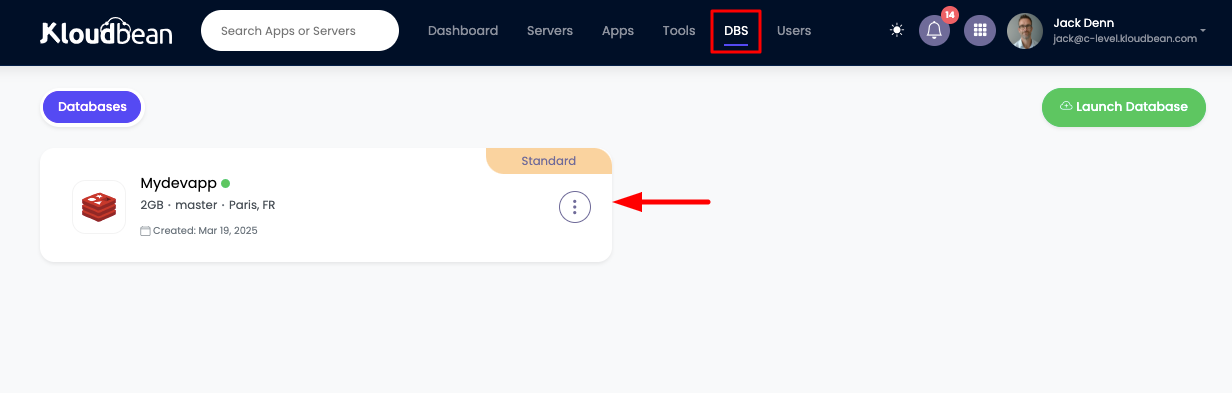1232x393 pixels.
Task: Open the Apps section
Action: 618,31
